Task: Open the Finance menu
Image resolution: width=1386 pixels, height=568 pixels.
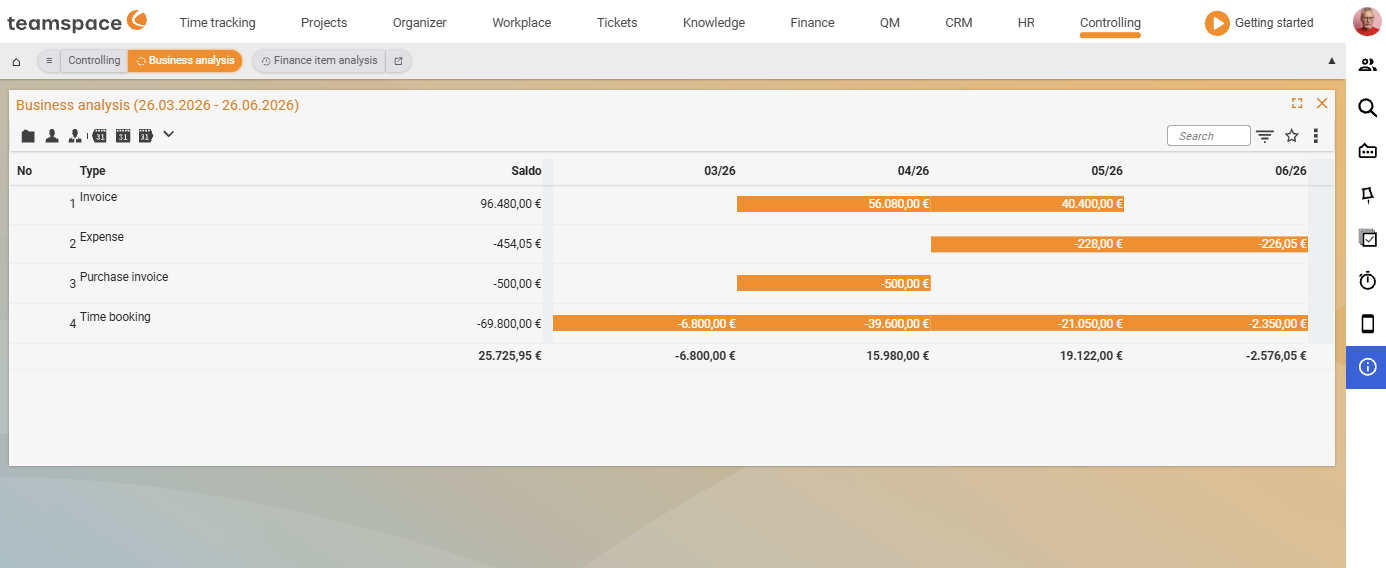Action: tap(812, 22)
